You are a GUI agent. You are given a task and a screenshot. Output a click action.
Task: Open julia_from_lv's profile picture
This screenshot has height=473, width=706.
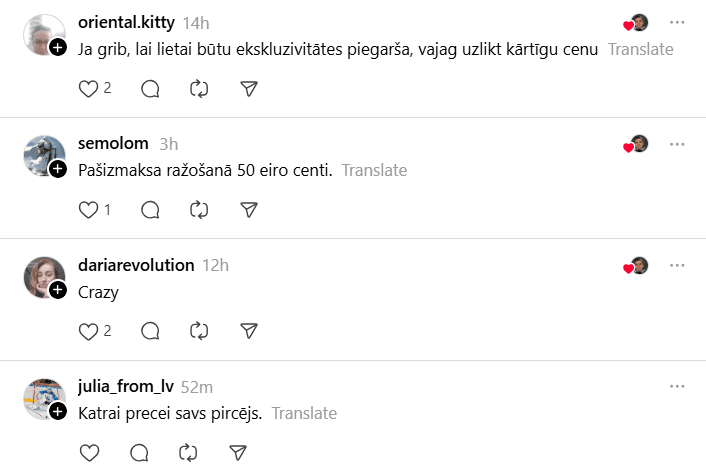coord(44,398)
